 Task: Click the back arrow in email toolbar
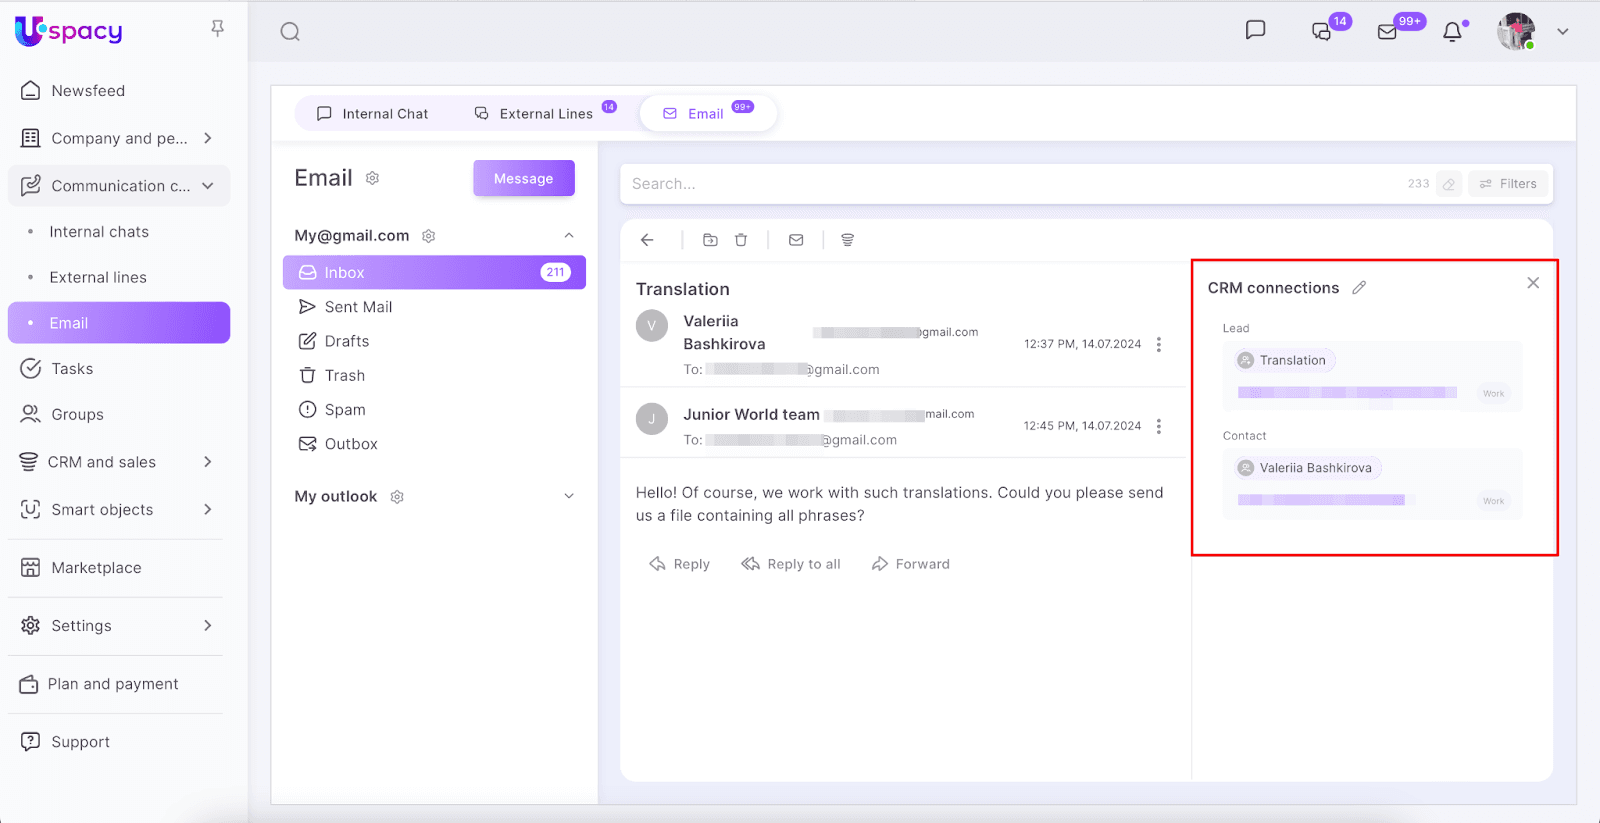pyautogui.click(x=647, y=240)
